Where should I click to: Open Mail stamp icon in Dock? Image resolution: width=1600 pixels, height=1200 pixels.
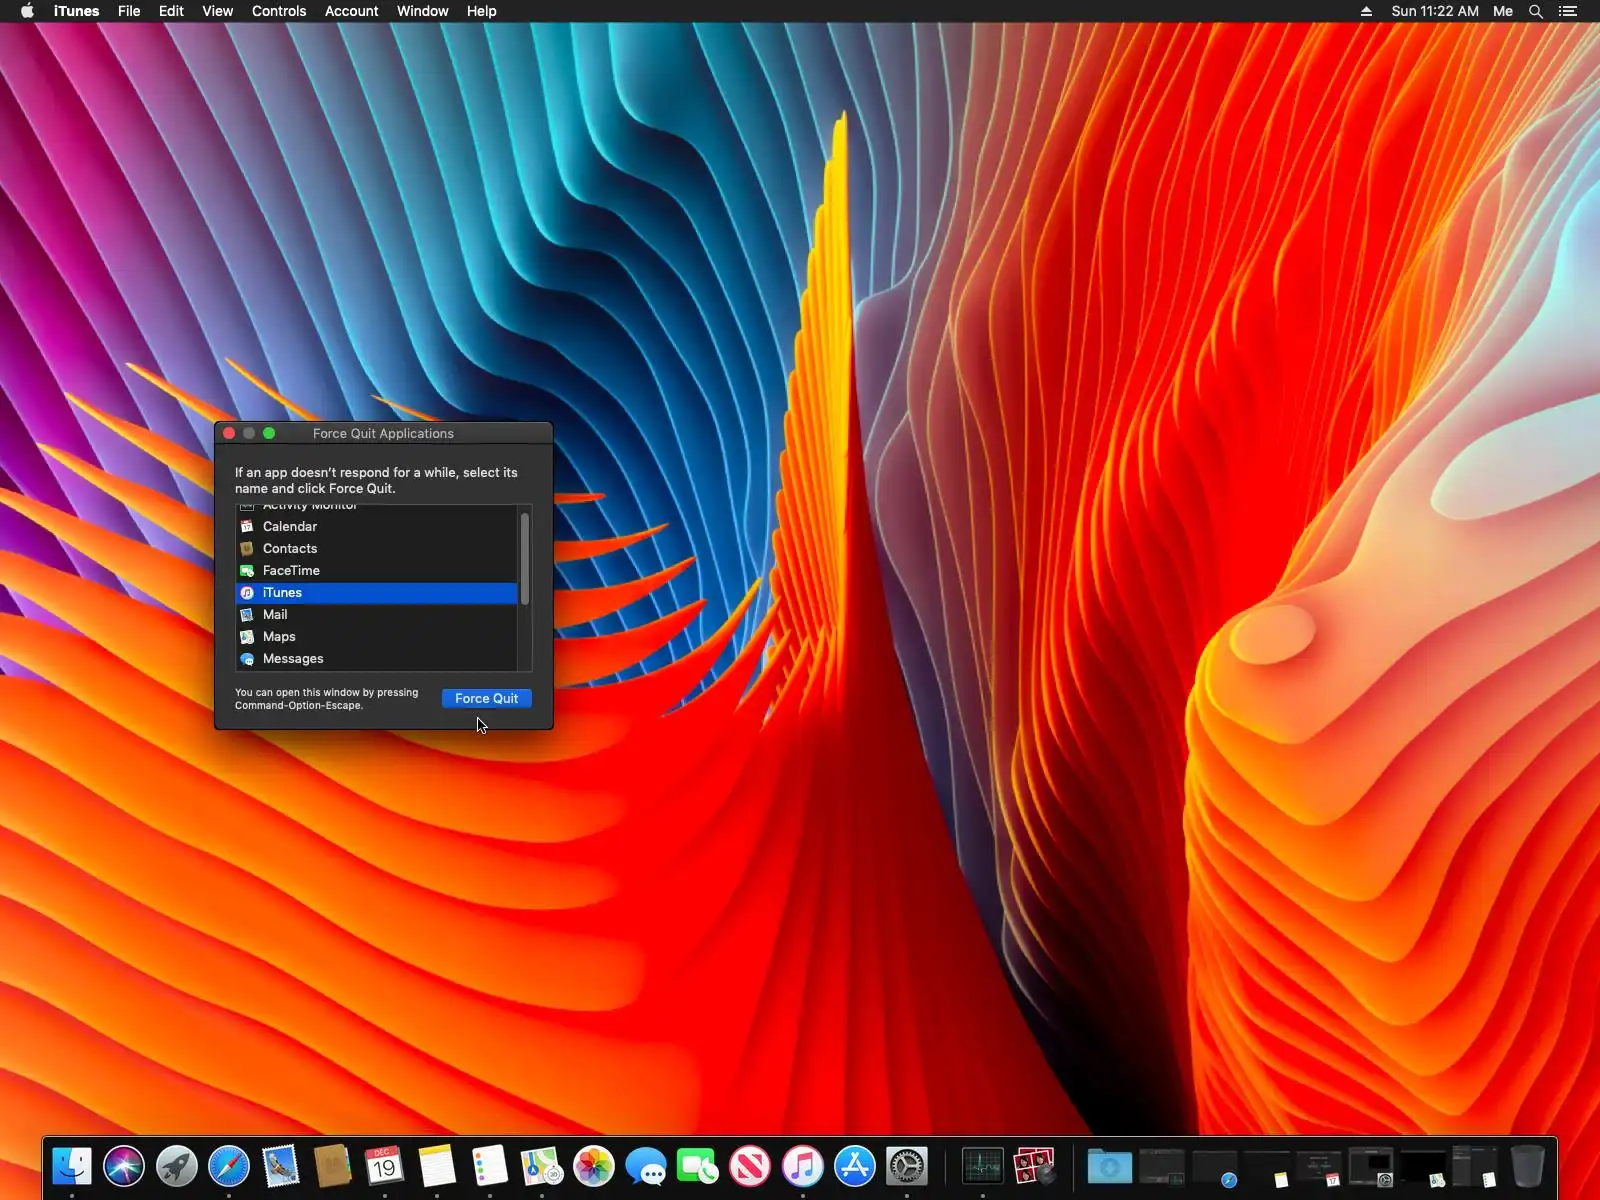281,1166
